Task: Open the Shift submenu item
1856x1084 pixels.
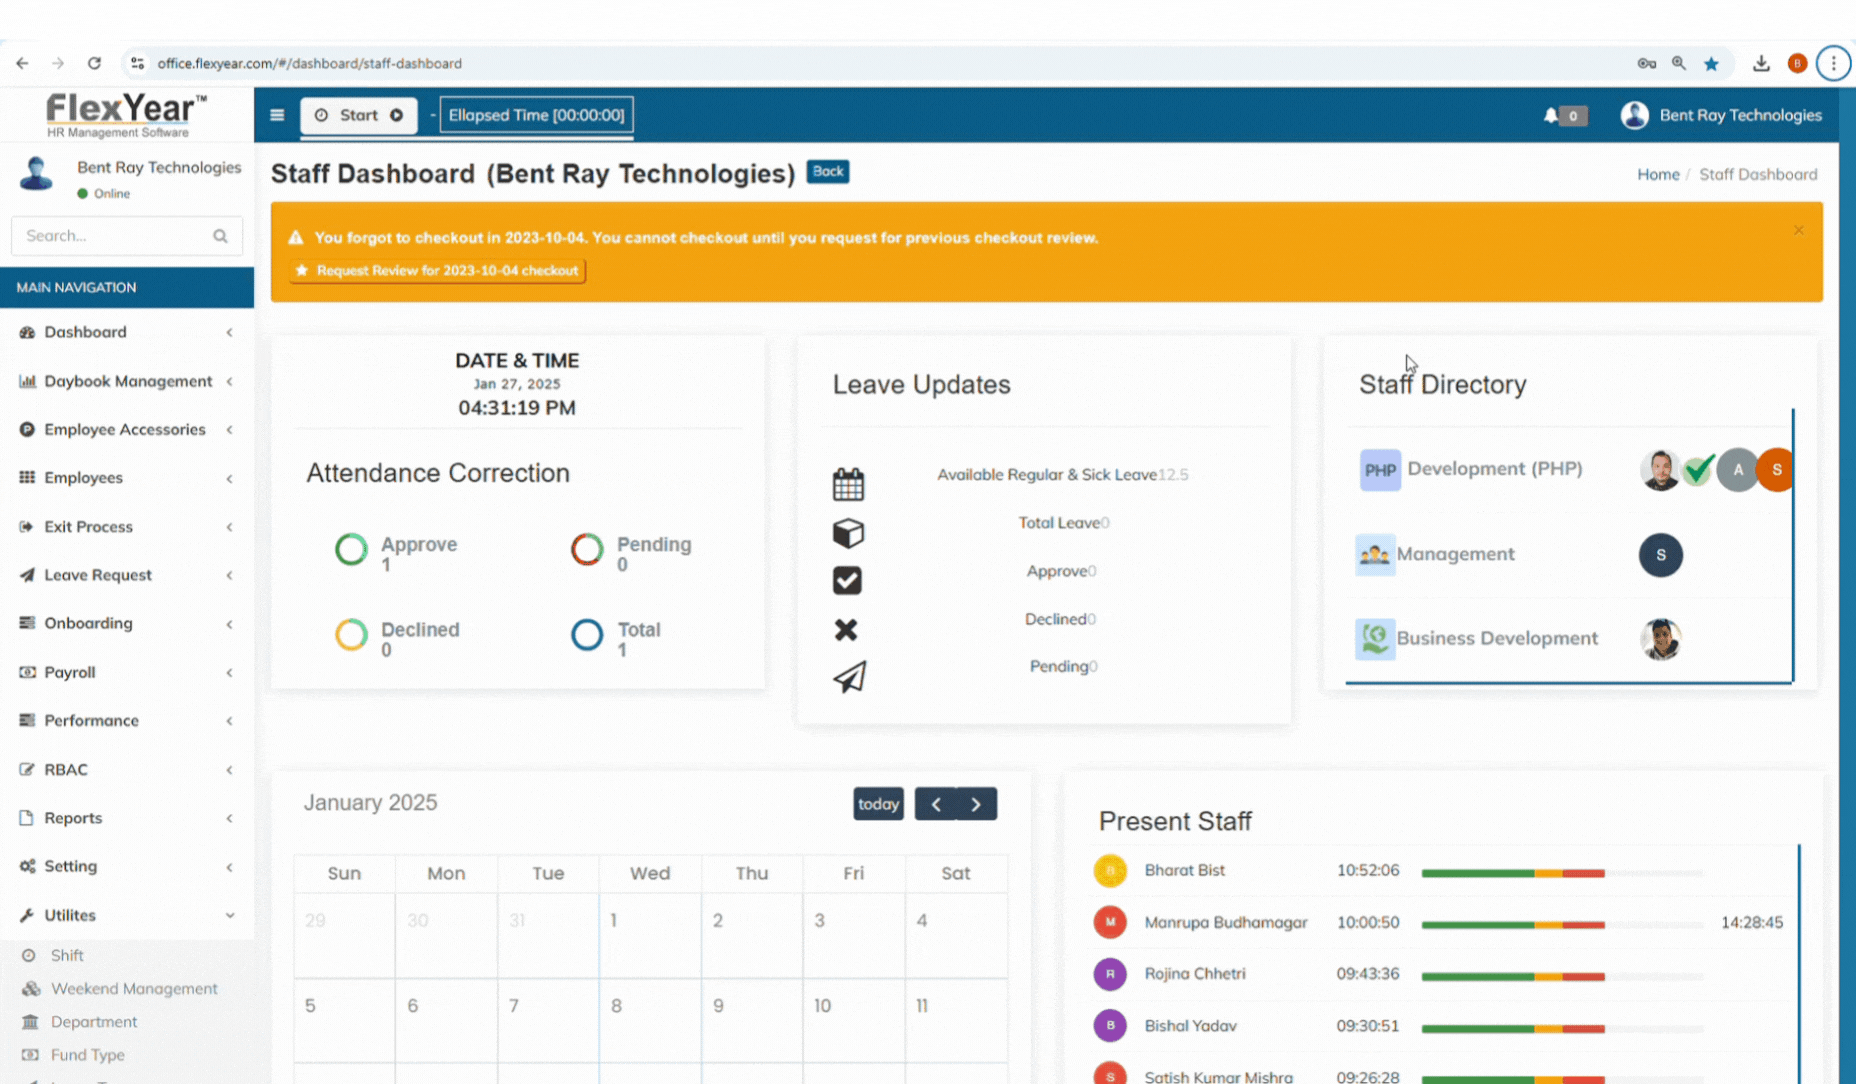Action: pyautogui.click(x=67, y=955)
